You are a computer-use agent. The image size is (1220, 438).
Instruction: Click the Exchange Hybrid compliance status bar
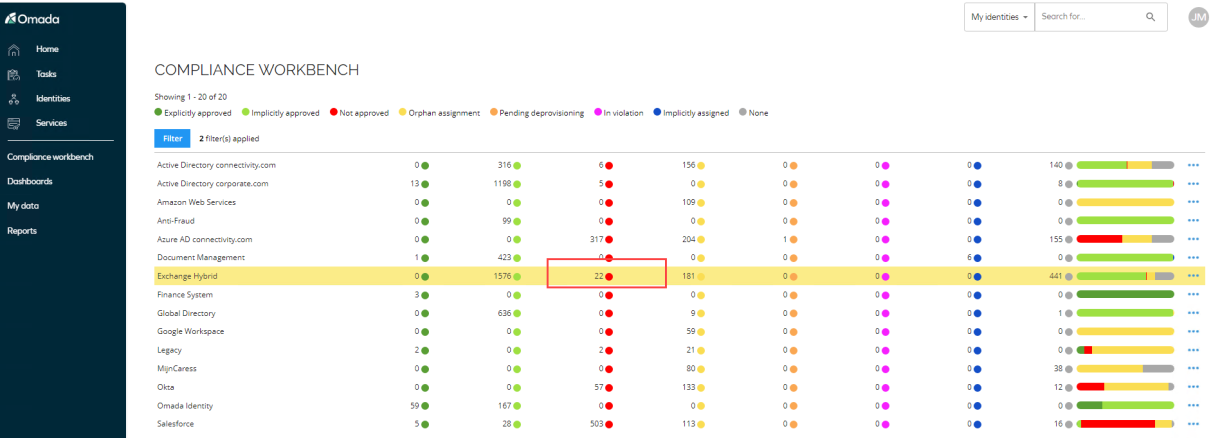point(1125,276)
